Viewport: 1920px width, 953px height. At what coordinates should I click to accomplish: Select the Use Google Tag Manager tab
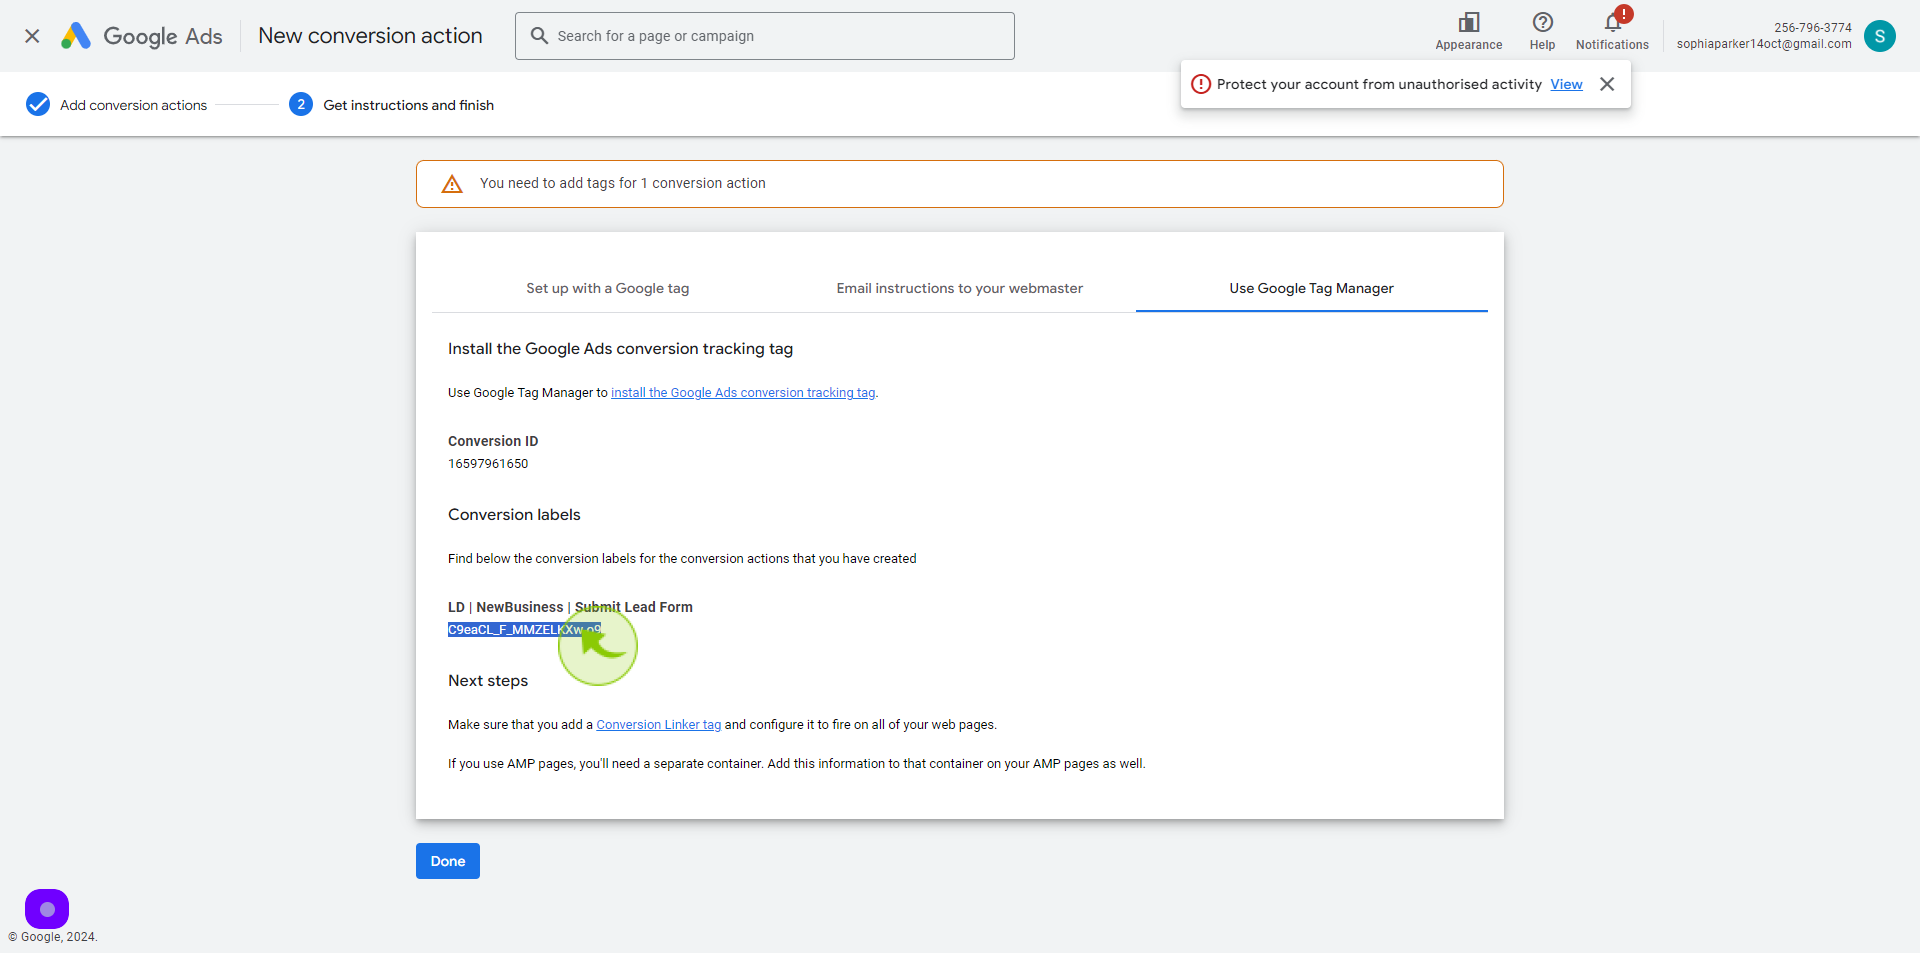(x=1312, y=288)
